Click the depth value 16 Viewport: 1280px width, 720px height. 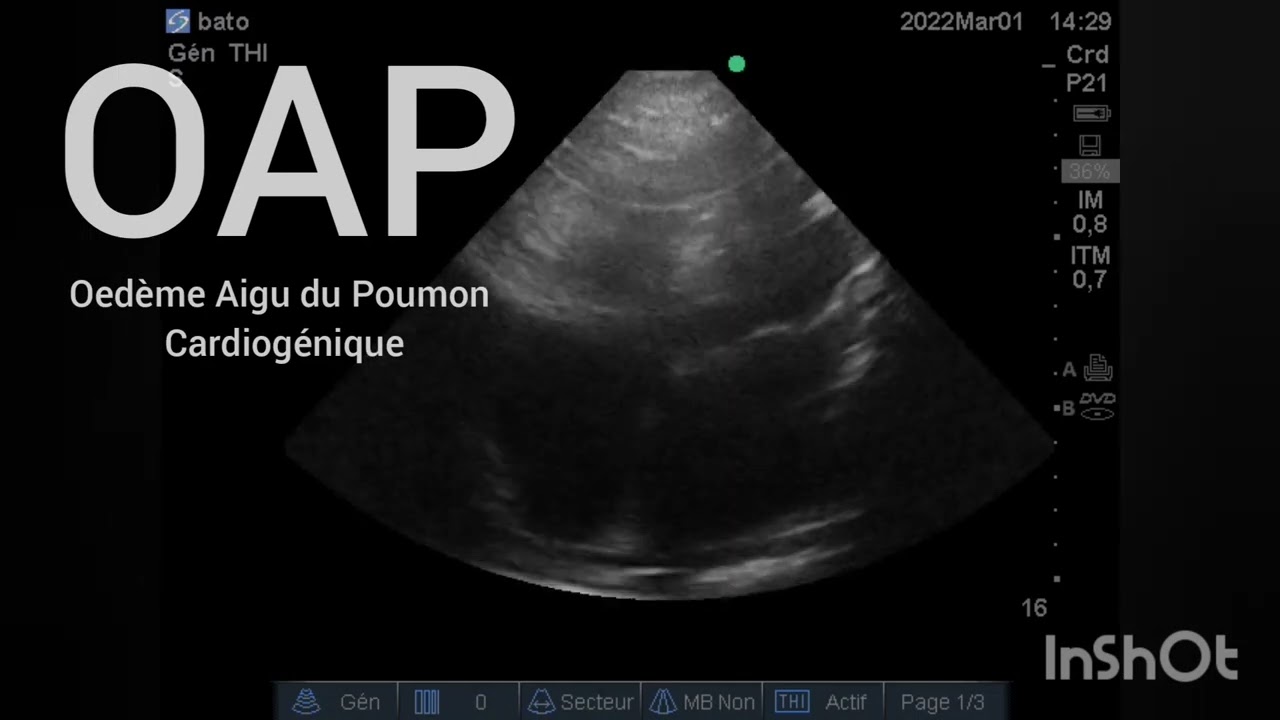coord(1034,608)
